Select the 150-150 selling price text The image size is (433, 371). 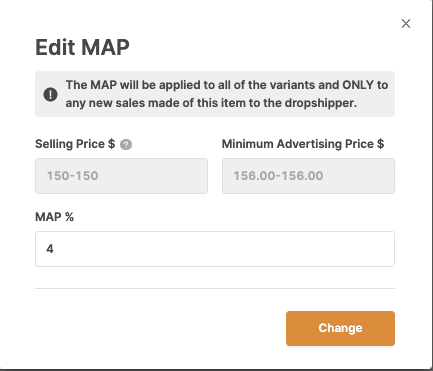click(x=72, y=176)
